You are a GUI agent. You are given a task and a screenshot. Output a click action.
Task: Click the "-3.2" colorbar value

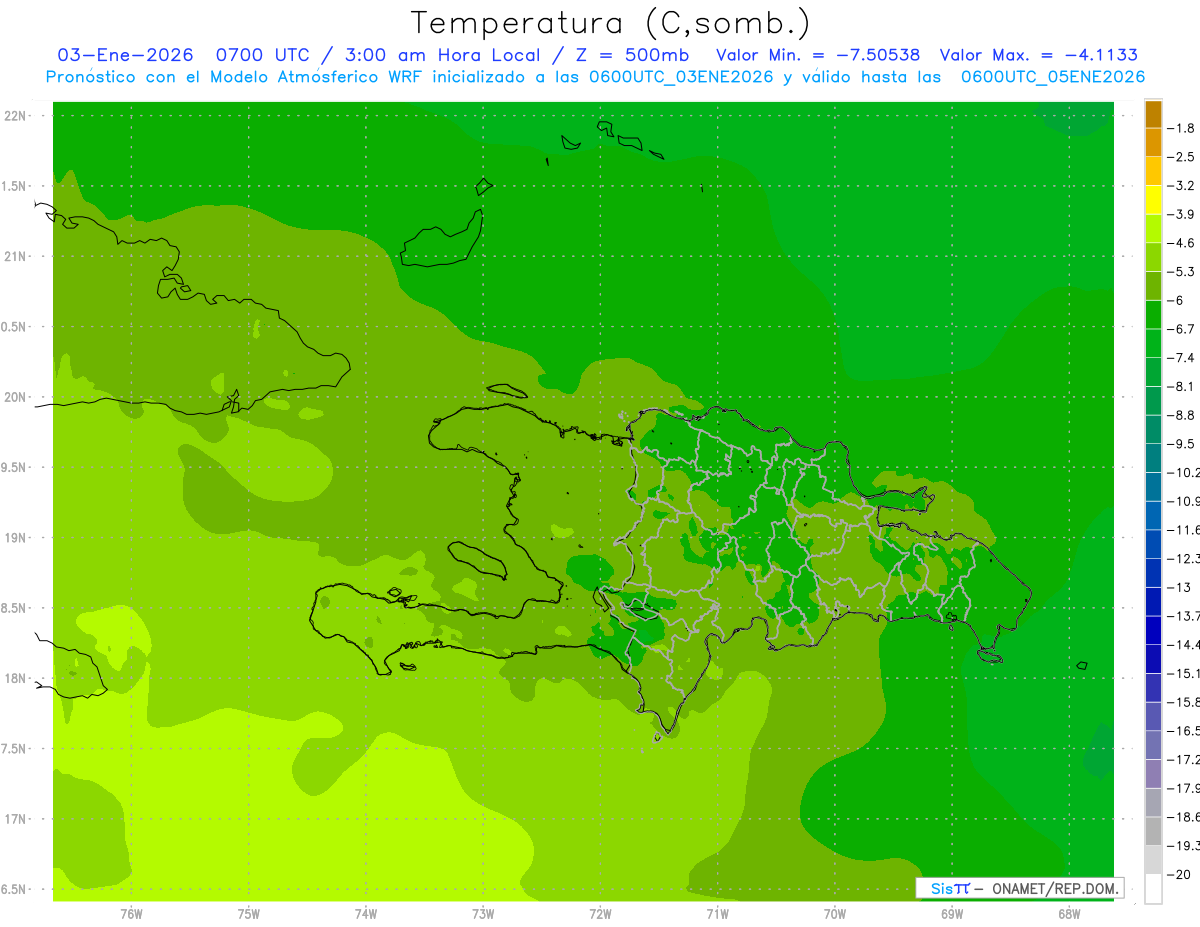(1182, 185)
